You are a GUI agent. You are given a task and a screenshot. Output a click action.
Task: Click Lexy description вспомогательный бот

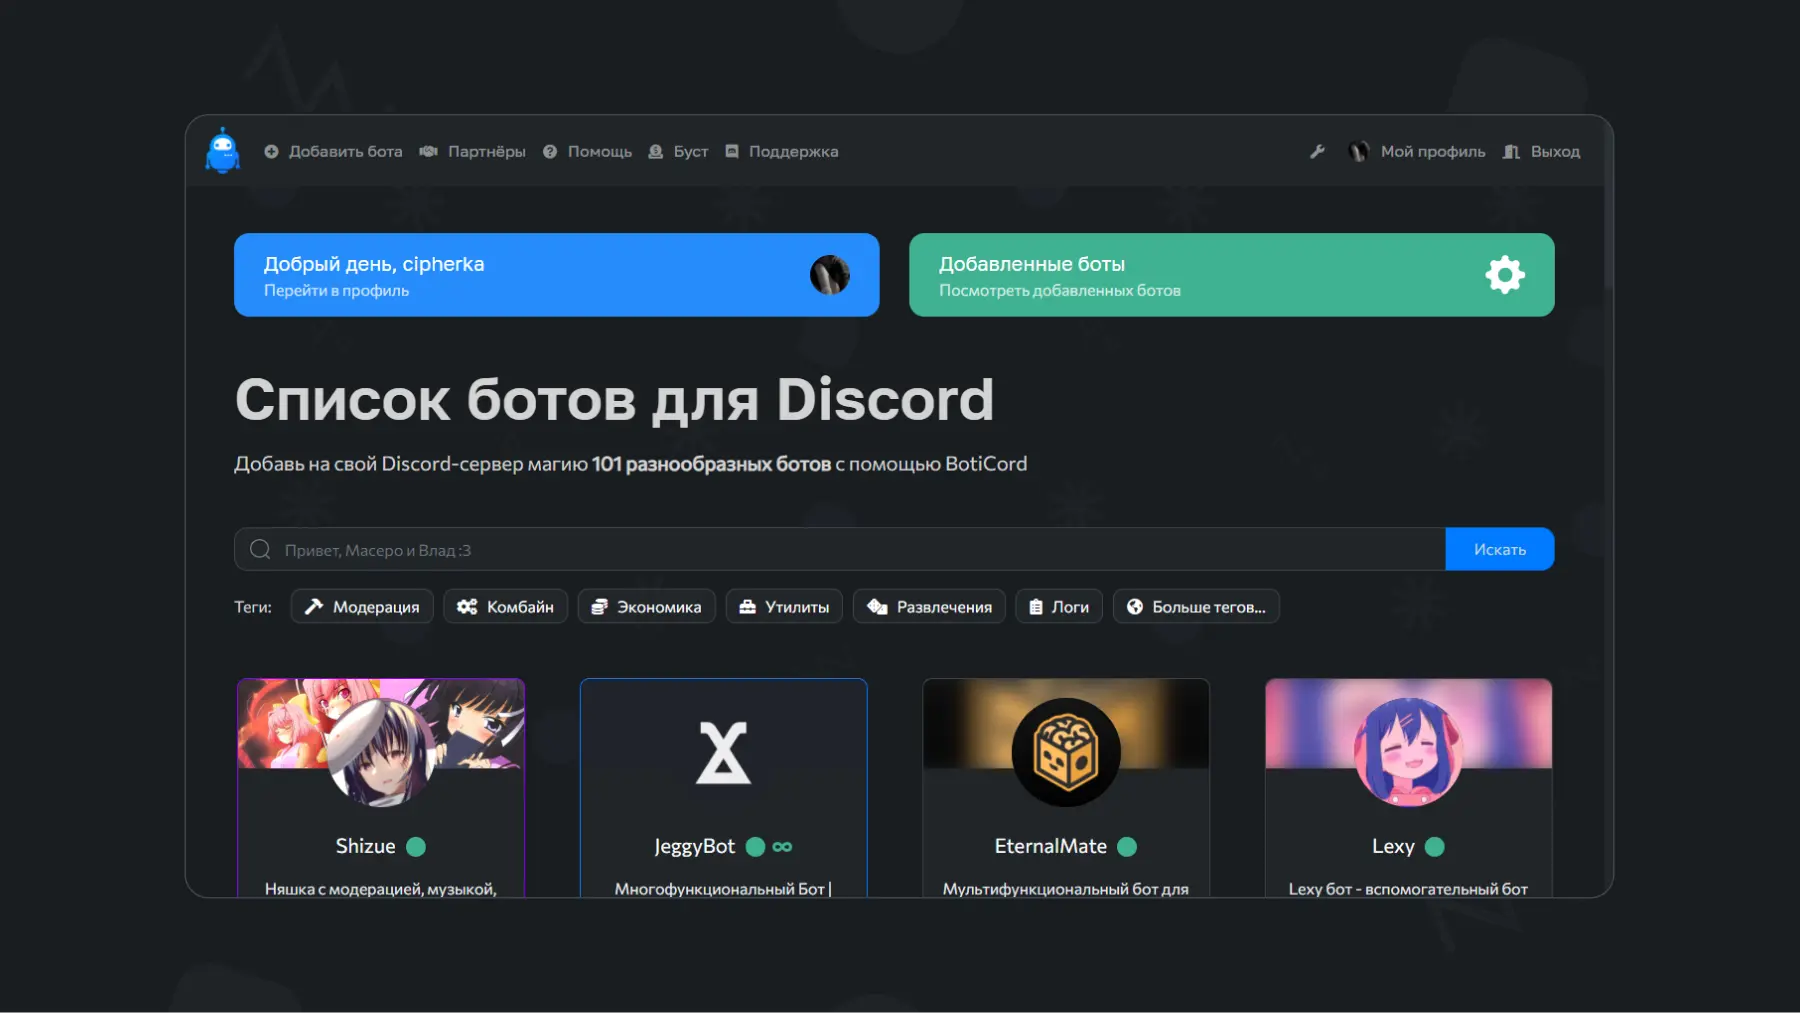pos(1408,889)
